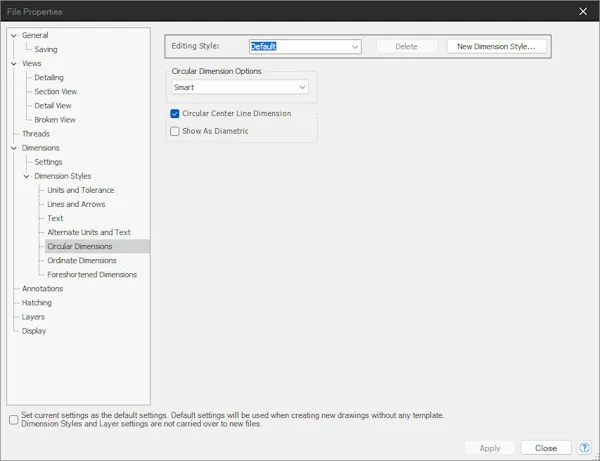Image resolution: width=600 pixels, height=461 pixels.
Task: Select Detailing in the tree
Action: pyautogui.click(x=49, y=77)
